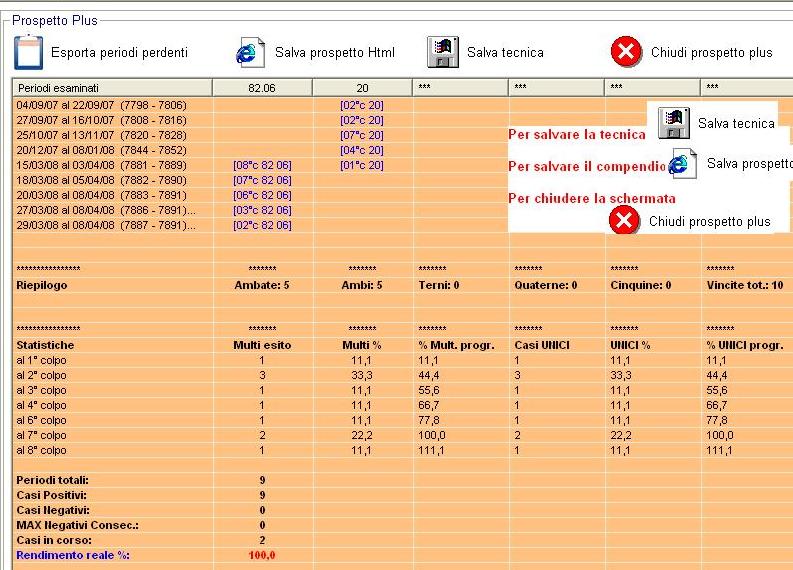
Task: Click the 'Statistiche' section label
Action: [45, 345]
